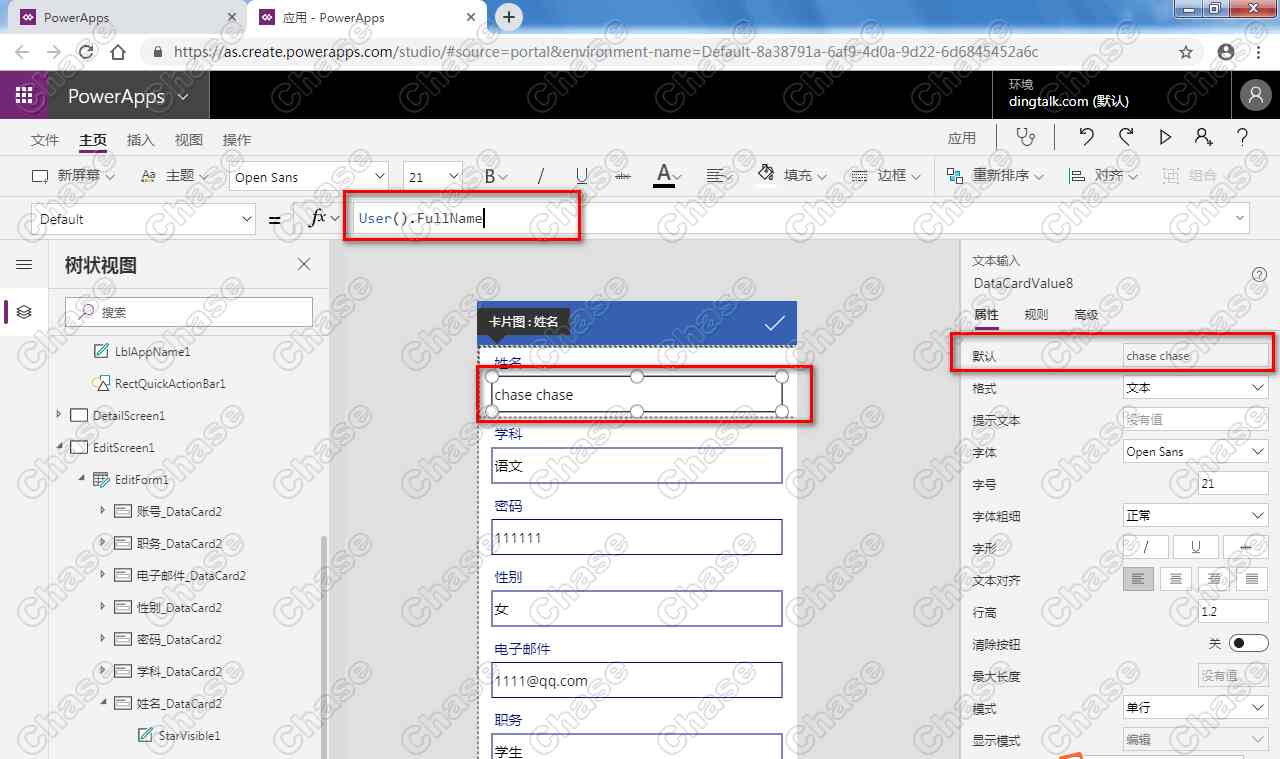Switch to the 插入 ribbon tab

(140, 140)
